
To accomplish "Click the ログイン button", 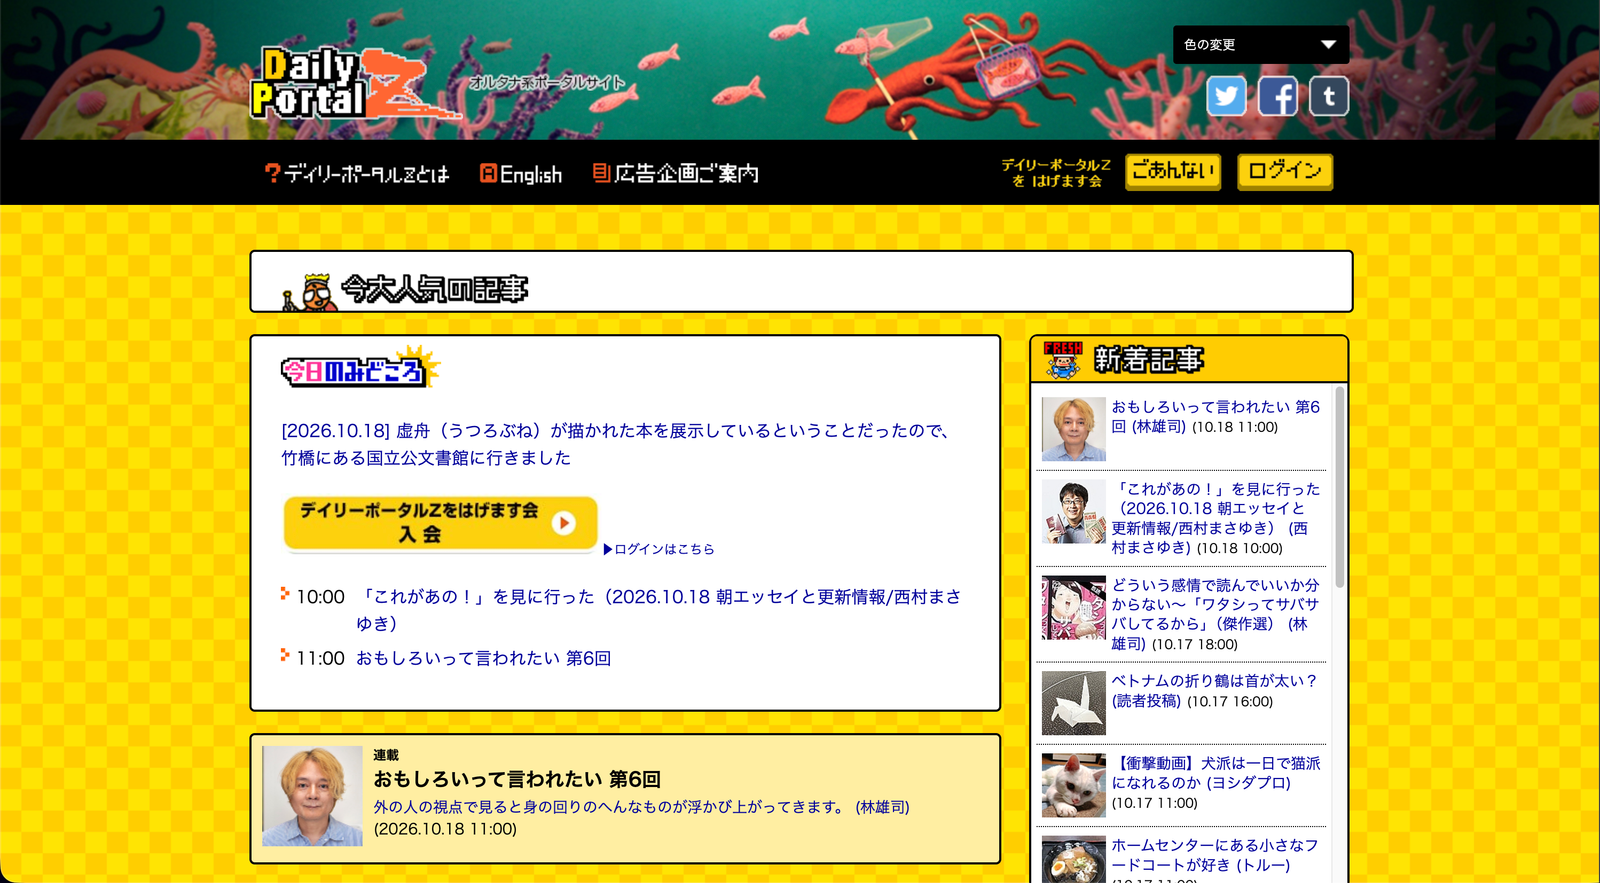I will pyautogui.click(x=1285, y=171).
